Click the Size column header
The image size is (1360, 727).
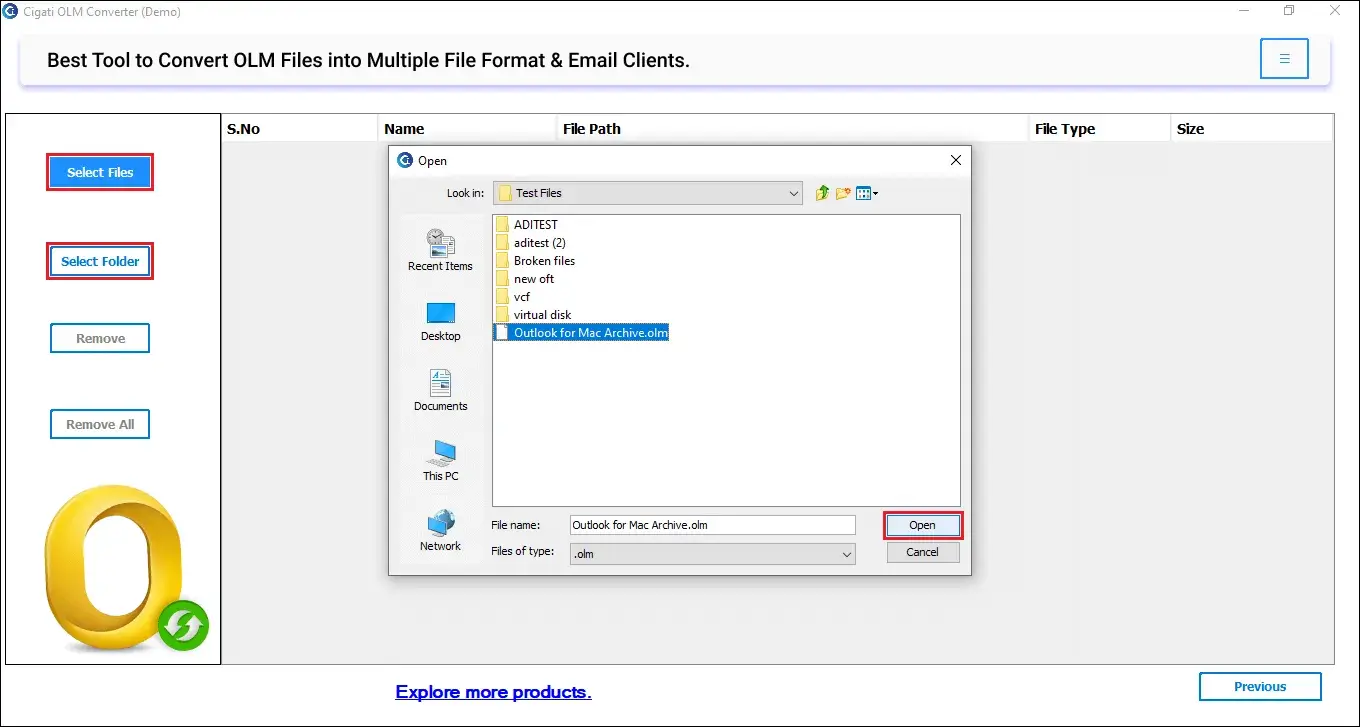[x=1252, y=129]
